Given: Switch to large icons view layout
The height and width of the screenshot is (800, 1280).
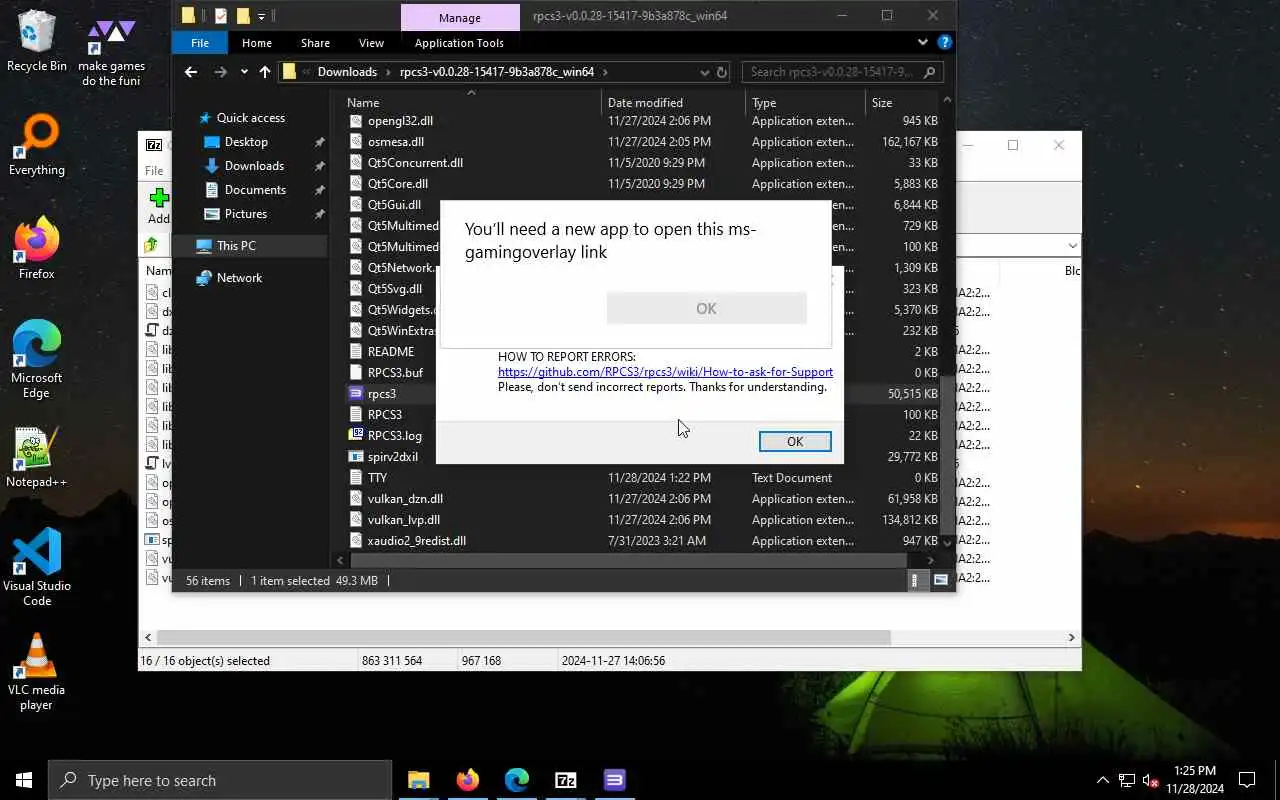Looking at the screenshot, I should pos(940,580).
